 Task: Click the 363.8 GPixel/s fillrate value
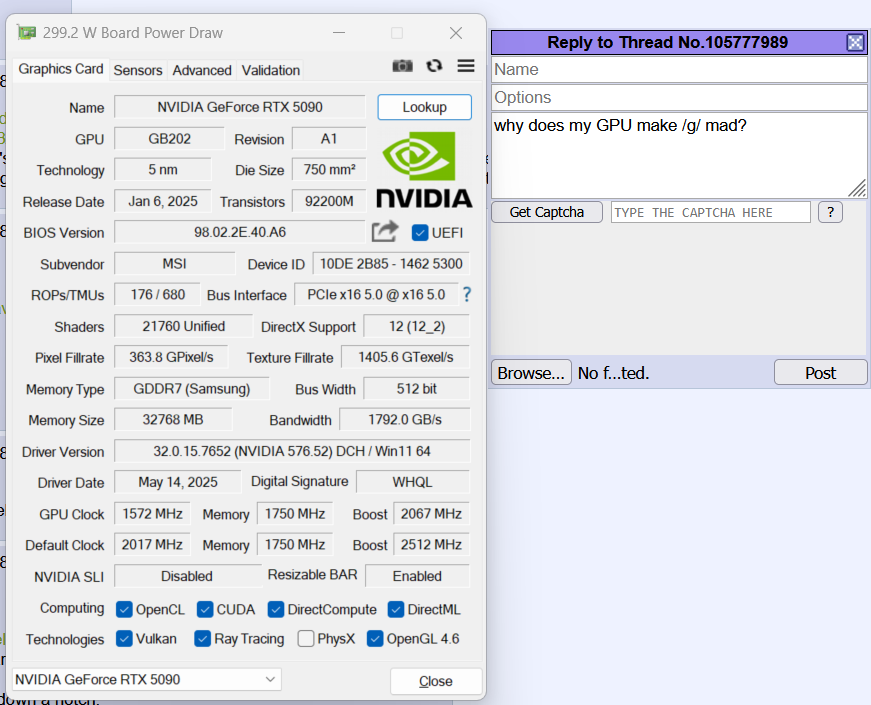click(x=171, y=357)
